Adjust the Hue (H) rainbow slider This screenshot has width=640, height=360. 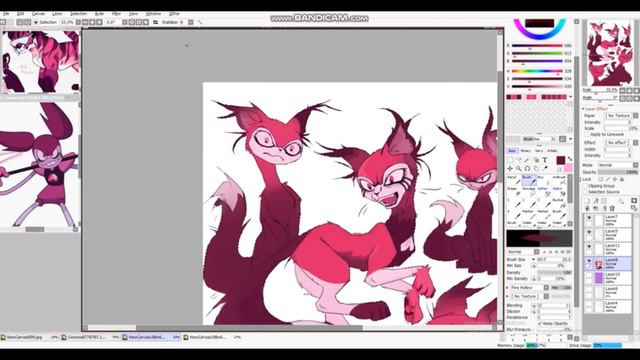point(537,71)
